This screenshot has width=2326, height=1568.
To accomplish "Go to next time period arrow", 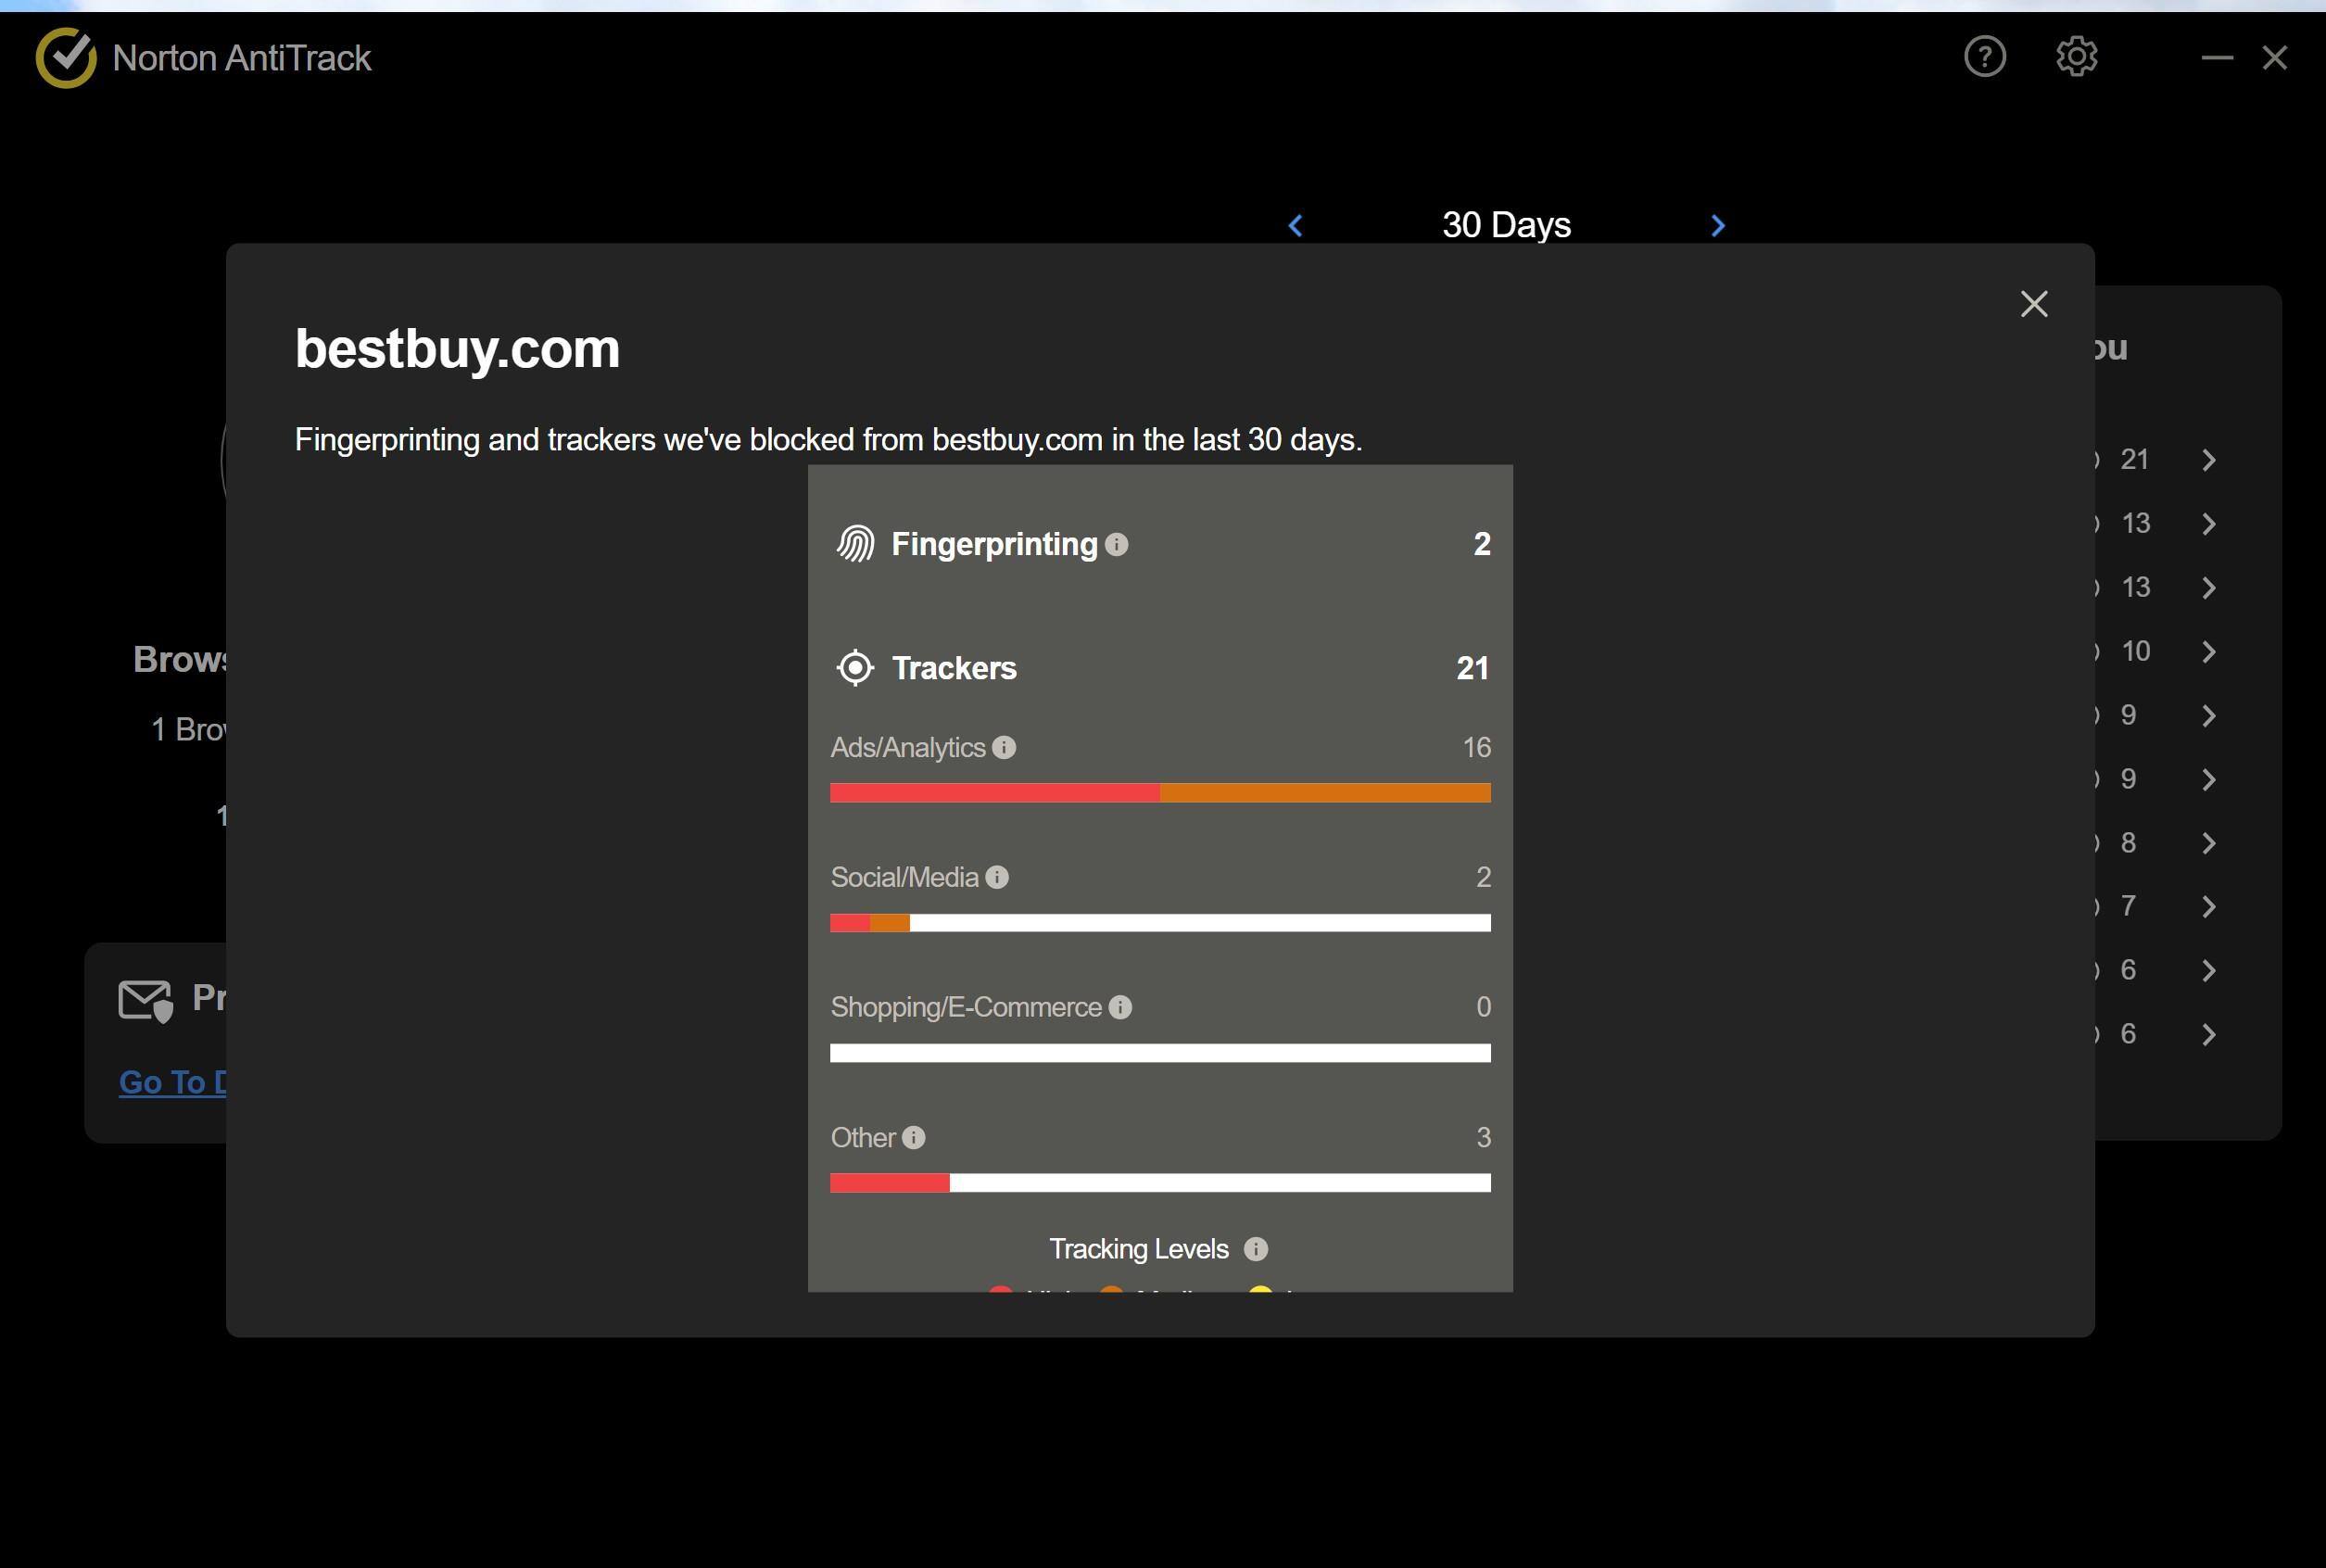I will (1718, 226).
